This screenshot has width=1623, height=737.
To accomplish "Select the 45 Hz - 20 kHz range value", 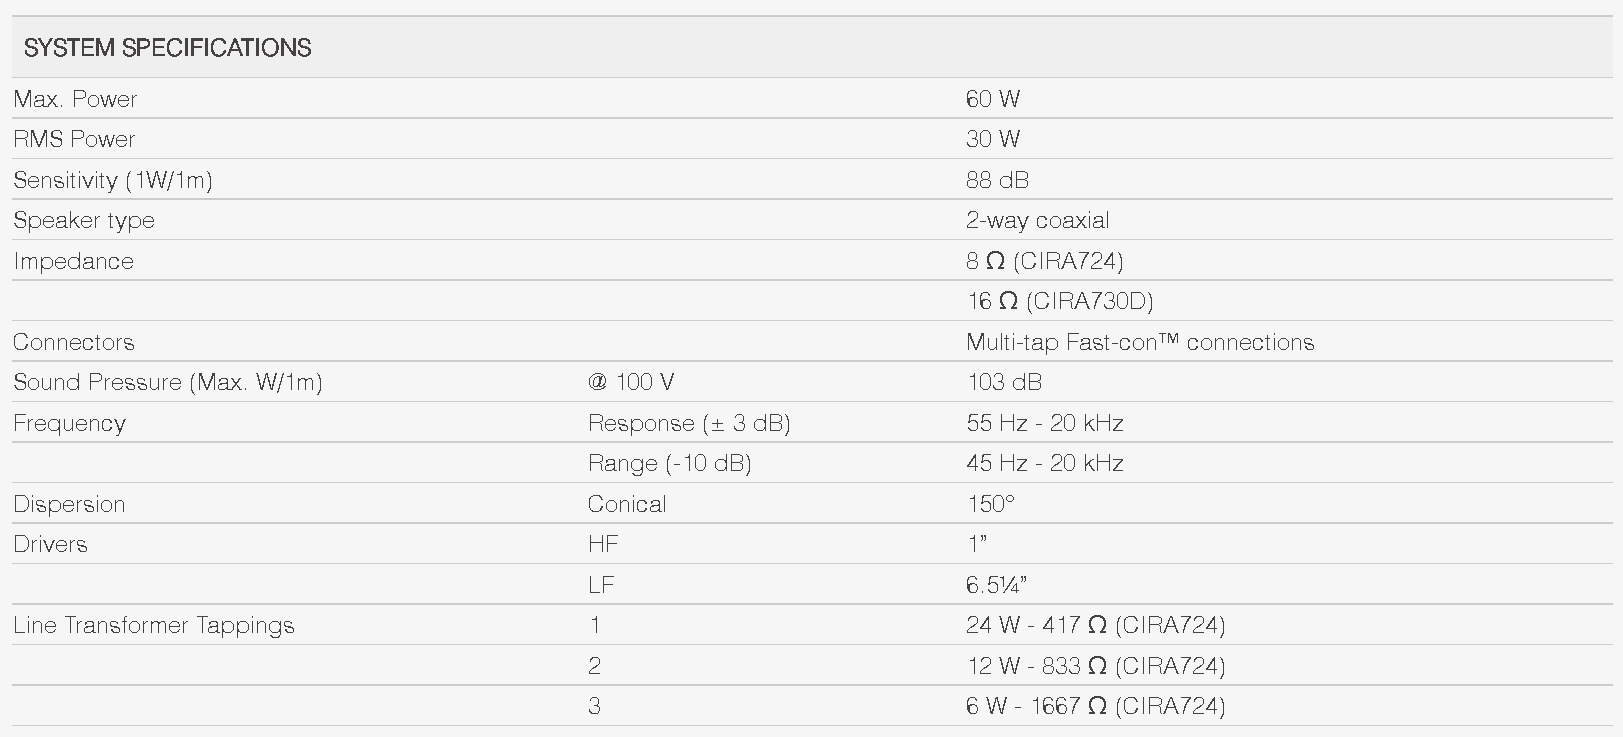I will pyautogui.click(x=1044, y=463).
